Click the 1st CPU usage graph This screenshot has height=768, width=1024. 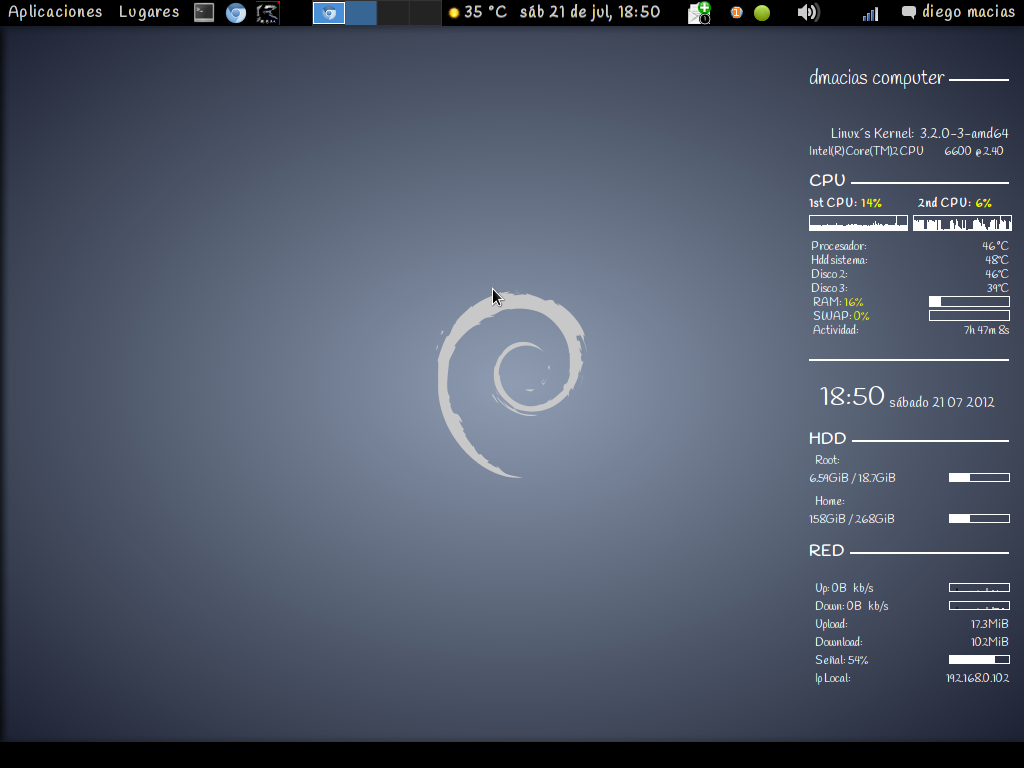pyautogui.click(x=858, y=223)
